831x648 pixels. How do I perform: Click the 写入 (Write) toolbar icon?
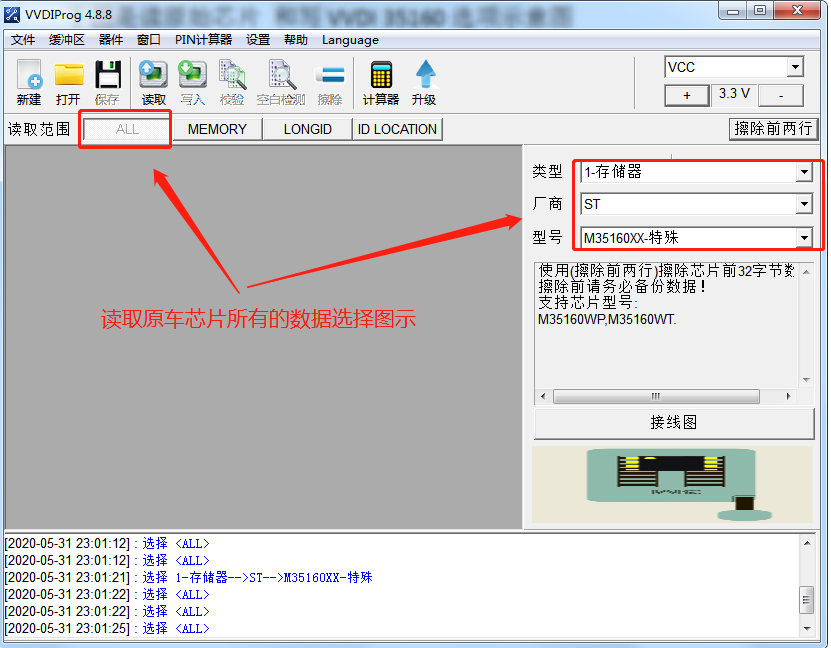pyautogui.click(x=192, y=82)
